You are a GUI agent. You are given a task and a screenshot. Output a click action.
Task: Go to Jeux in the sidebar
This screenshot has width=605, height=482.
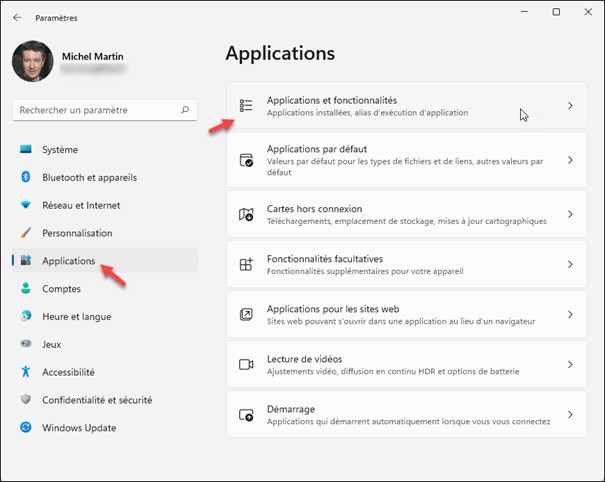[52, 344]
